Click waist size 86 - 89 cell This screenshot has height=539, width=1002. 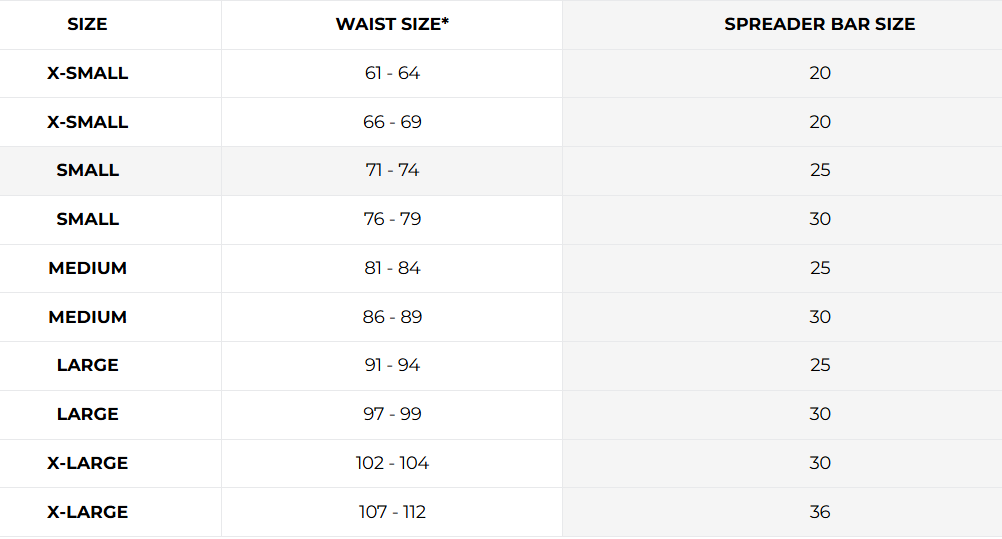tap(392, 317)
